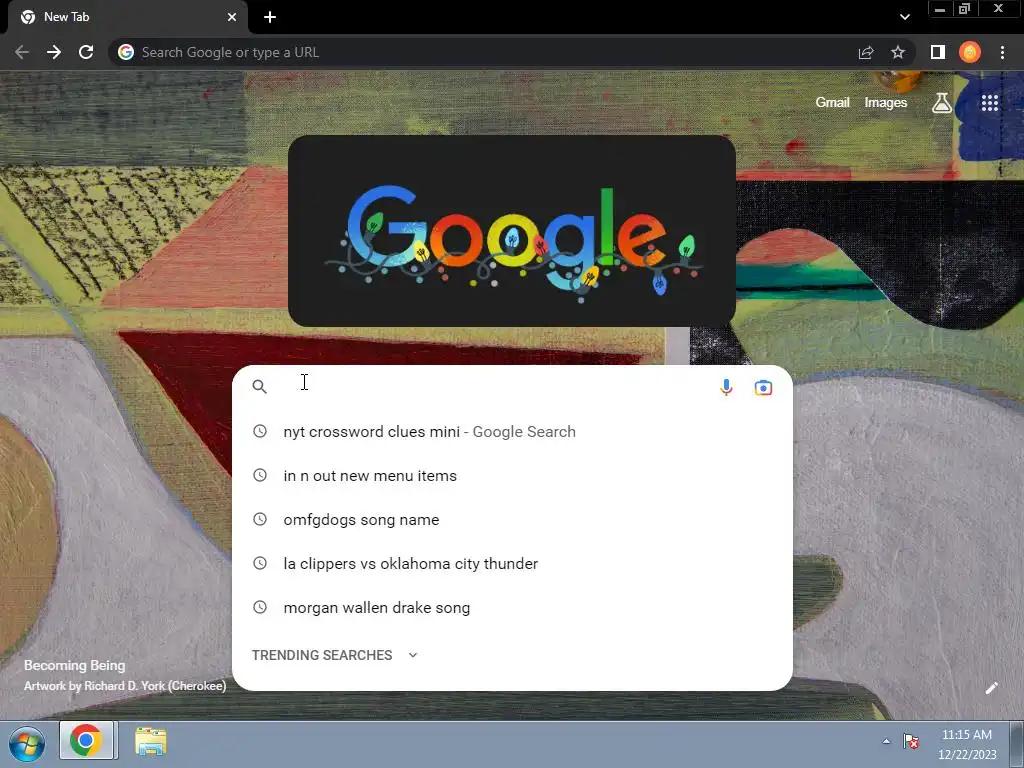Click the browser forward arrow
This screenshot has height=768, width=1024.
[x=54, y=52]
